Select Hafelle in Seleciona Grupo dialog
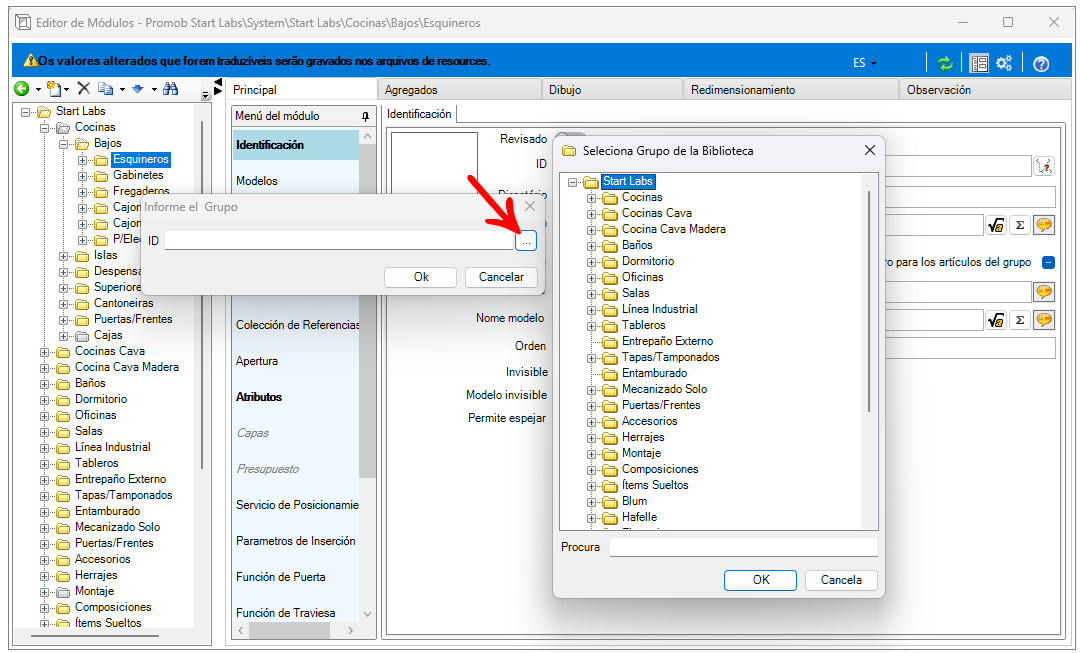 pos(639,517)
